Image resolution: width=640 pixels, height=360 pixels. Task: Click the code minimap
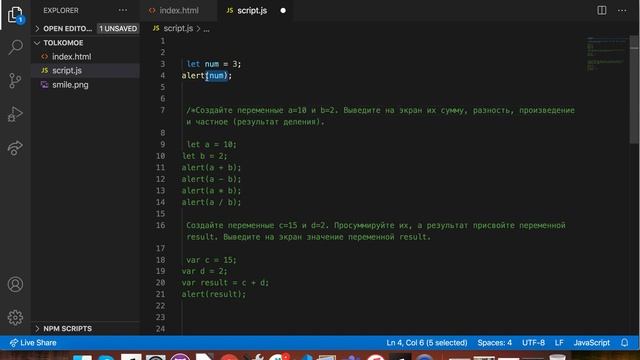point(607,55)
